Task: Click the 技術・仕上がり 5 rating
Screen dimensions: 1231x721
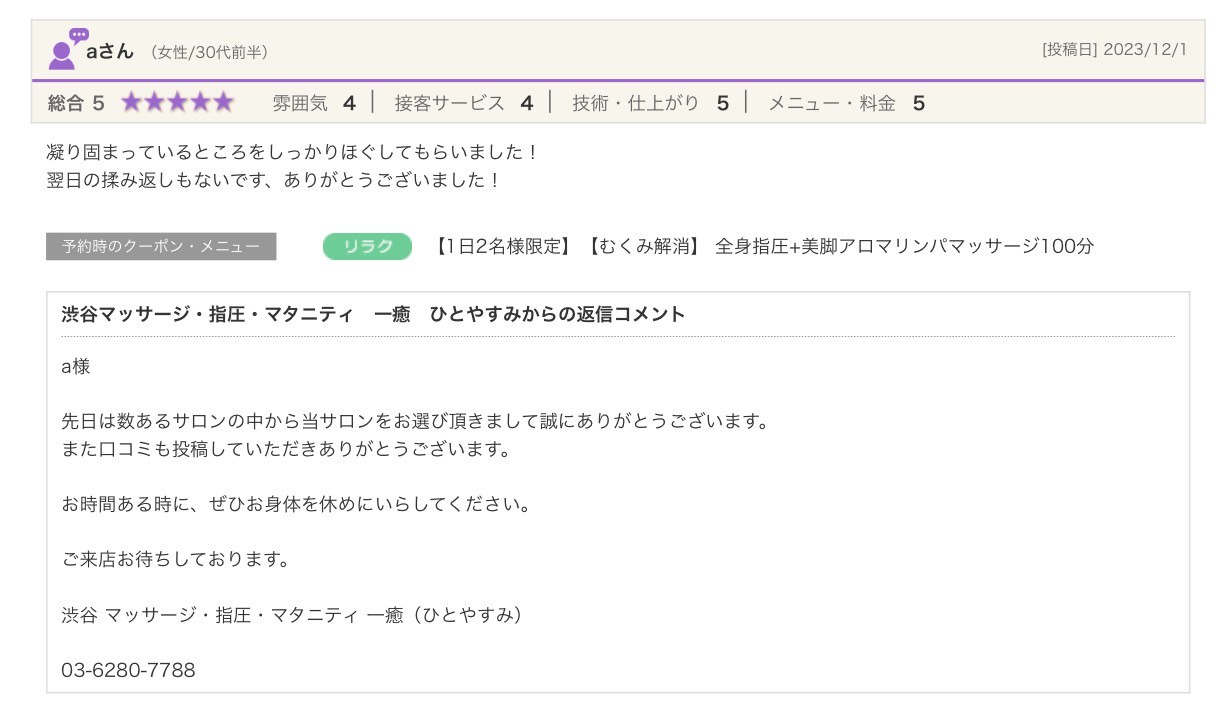Action: click(x=650, y=102)
